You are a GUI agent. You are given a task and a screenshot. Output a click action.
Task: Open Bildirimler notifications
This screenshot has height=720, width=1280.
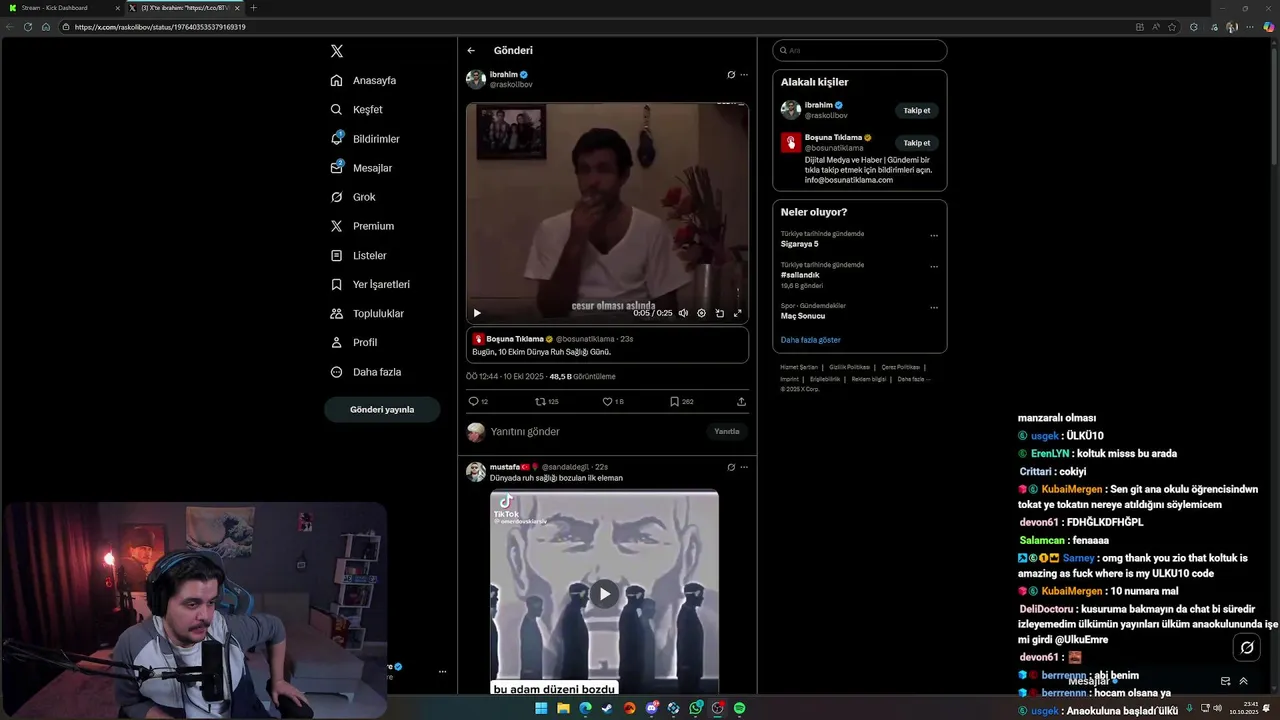366,139
